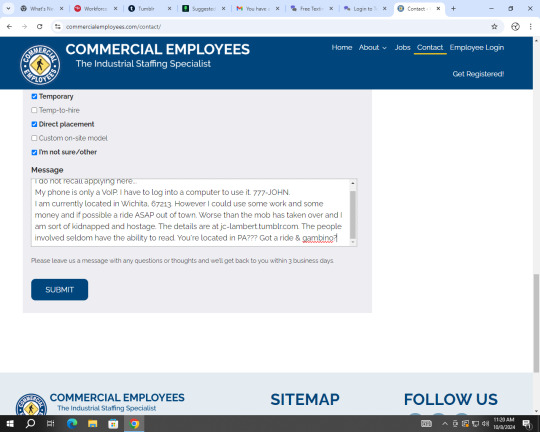Viewport: 540px width, 432px height.
Task: Open the Employee Login link
Action: click(x=477, y=48)
